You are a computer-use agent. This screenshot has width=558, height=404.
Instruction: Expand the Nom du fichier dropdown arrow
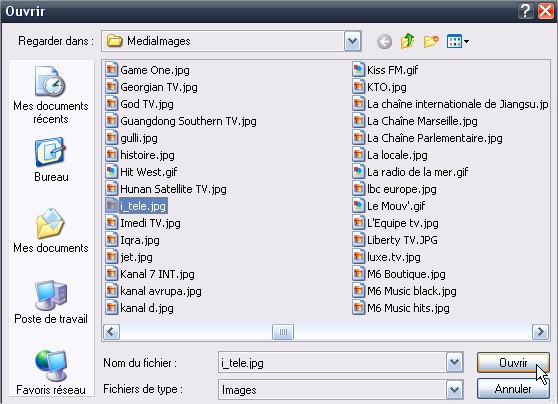pyautogui.click(x=454, y=363)
